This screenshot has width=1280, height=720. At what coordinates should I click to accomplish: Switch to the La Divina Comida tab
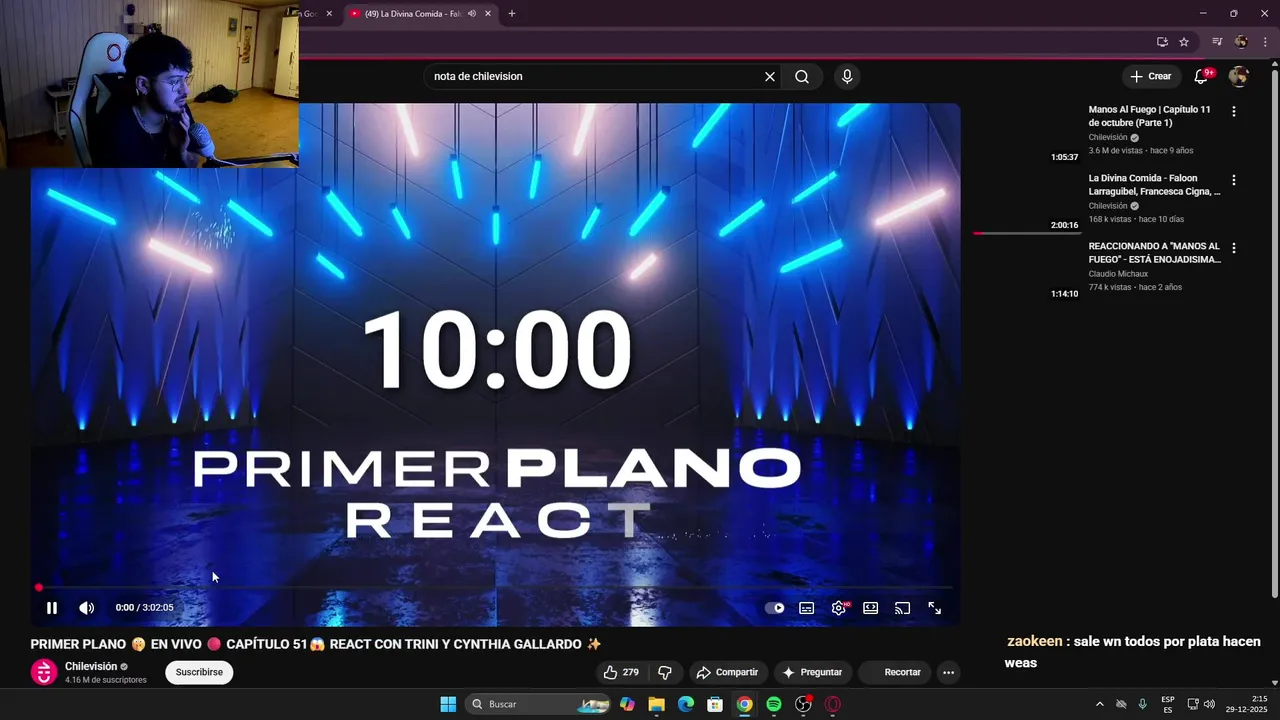pyautogui.click(x=412, y=14)
